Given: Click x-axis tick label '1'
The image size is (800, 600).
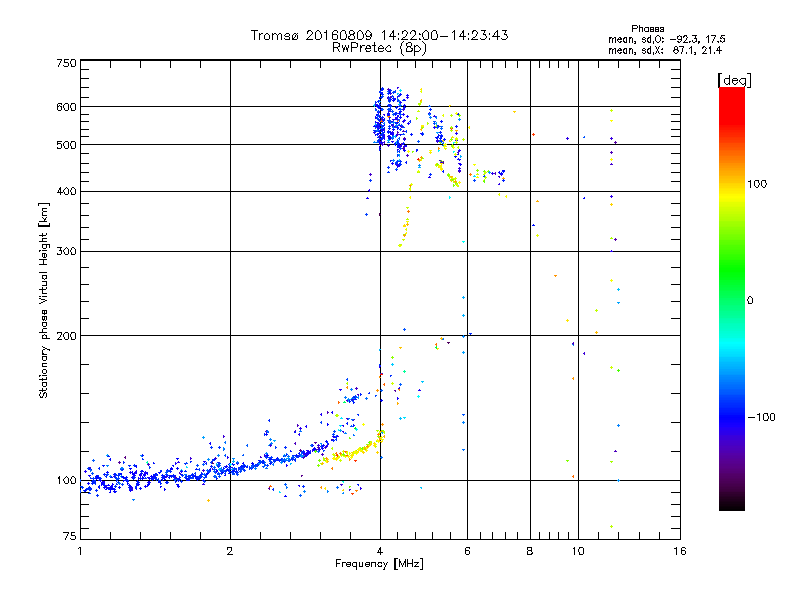Looking at the screenshot, I should click(x=80, y=551).
